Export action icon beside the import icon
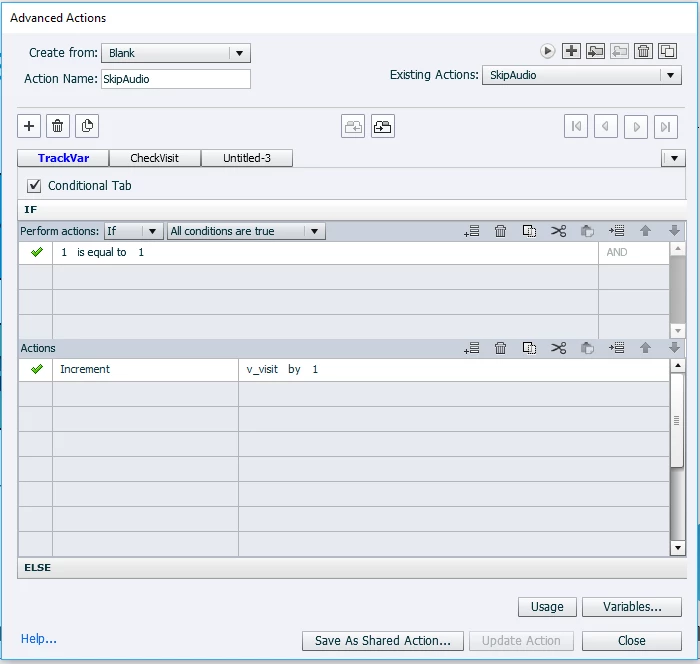 click(619, 51)
